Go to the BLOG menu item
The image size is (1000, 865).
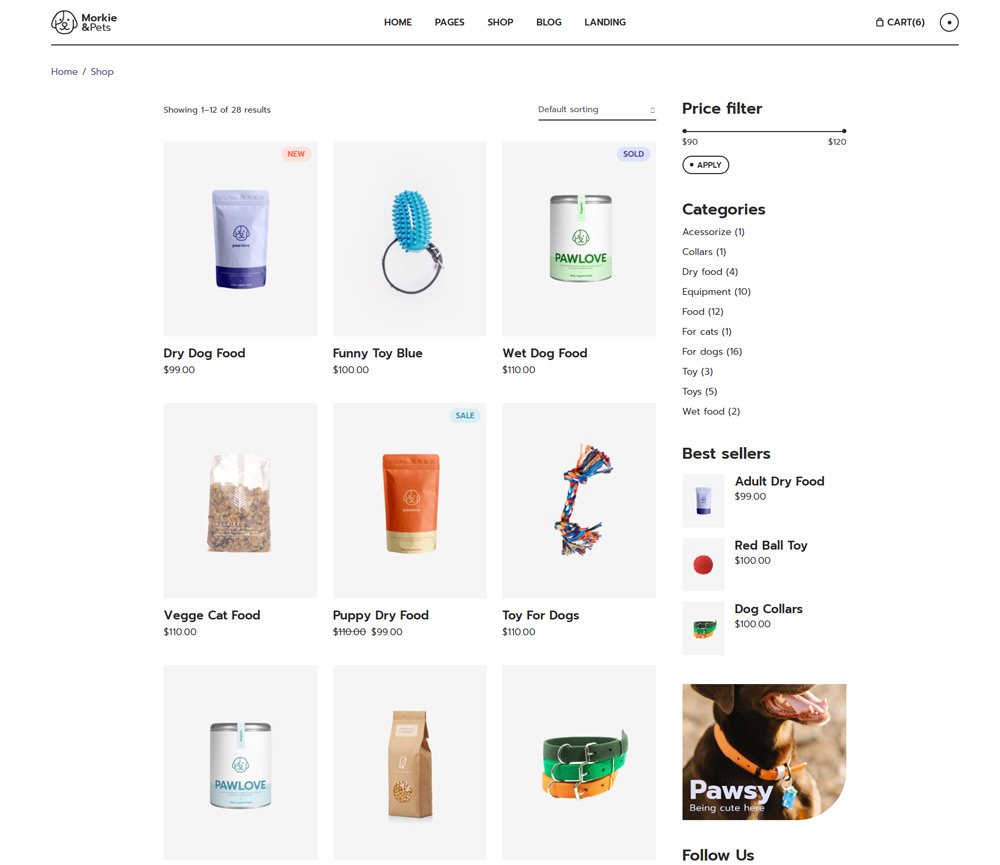point(548,22)
